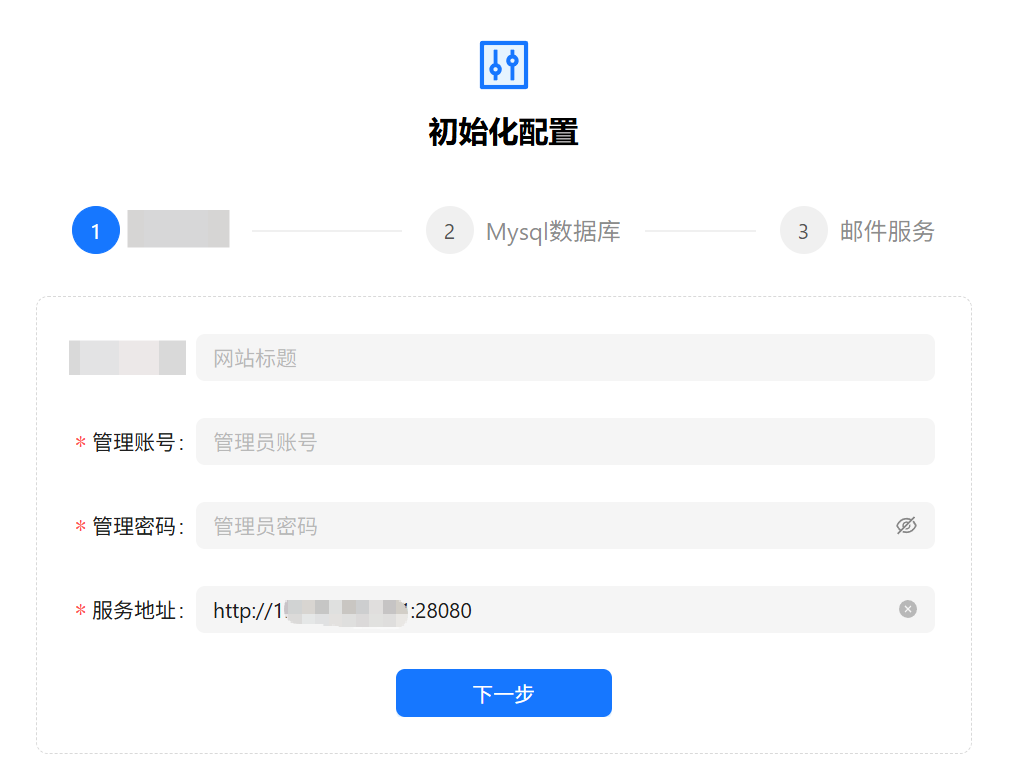Click the 管理密码 field label
The image size is (1011, 780).
point(135,527)
